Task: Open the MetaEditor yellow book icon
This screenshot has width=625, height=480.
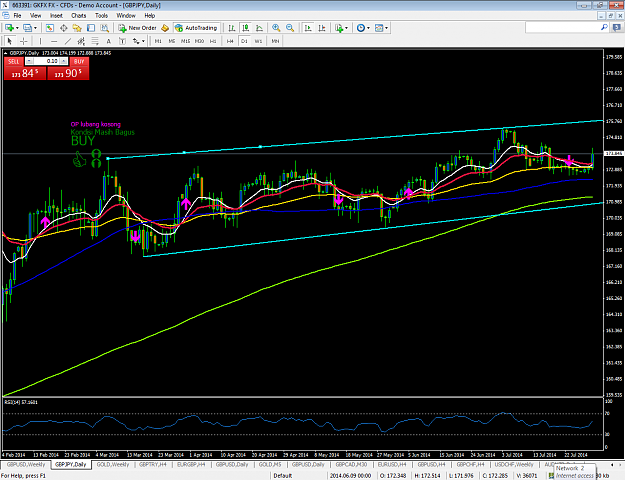Action: [165, 28]
